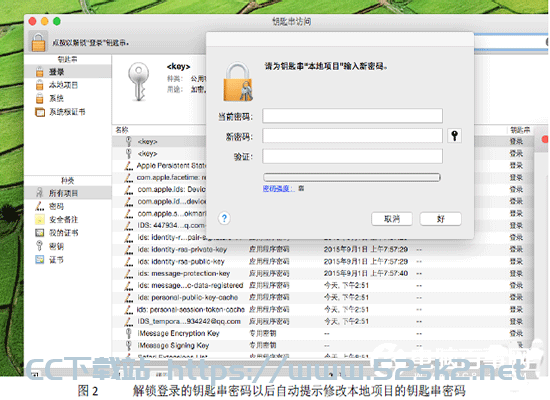This screenshot has height=400, width=550.
Task: Click the window's yellow minimize button
Action: click(x=45, y=21)
